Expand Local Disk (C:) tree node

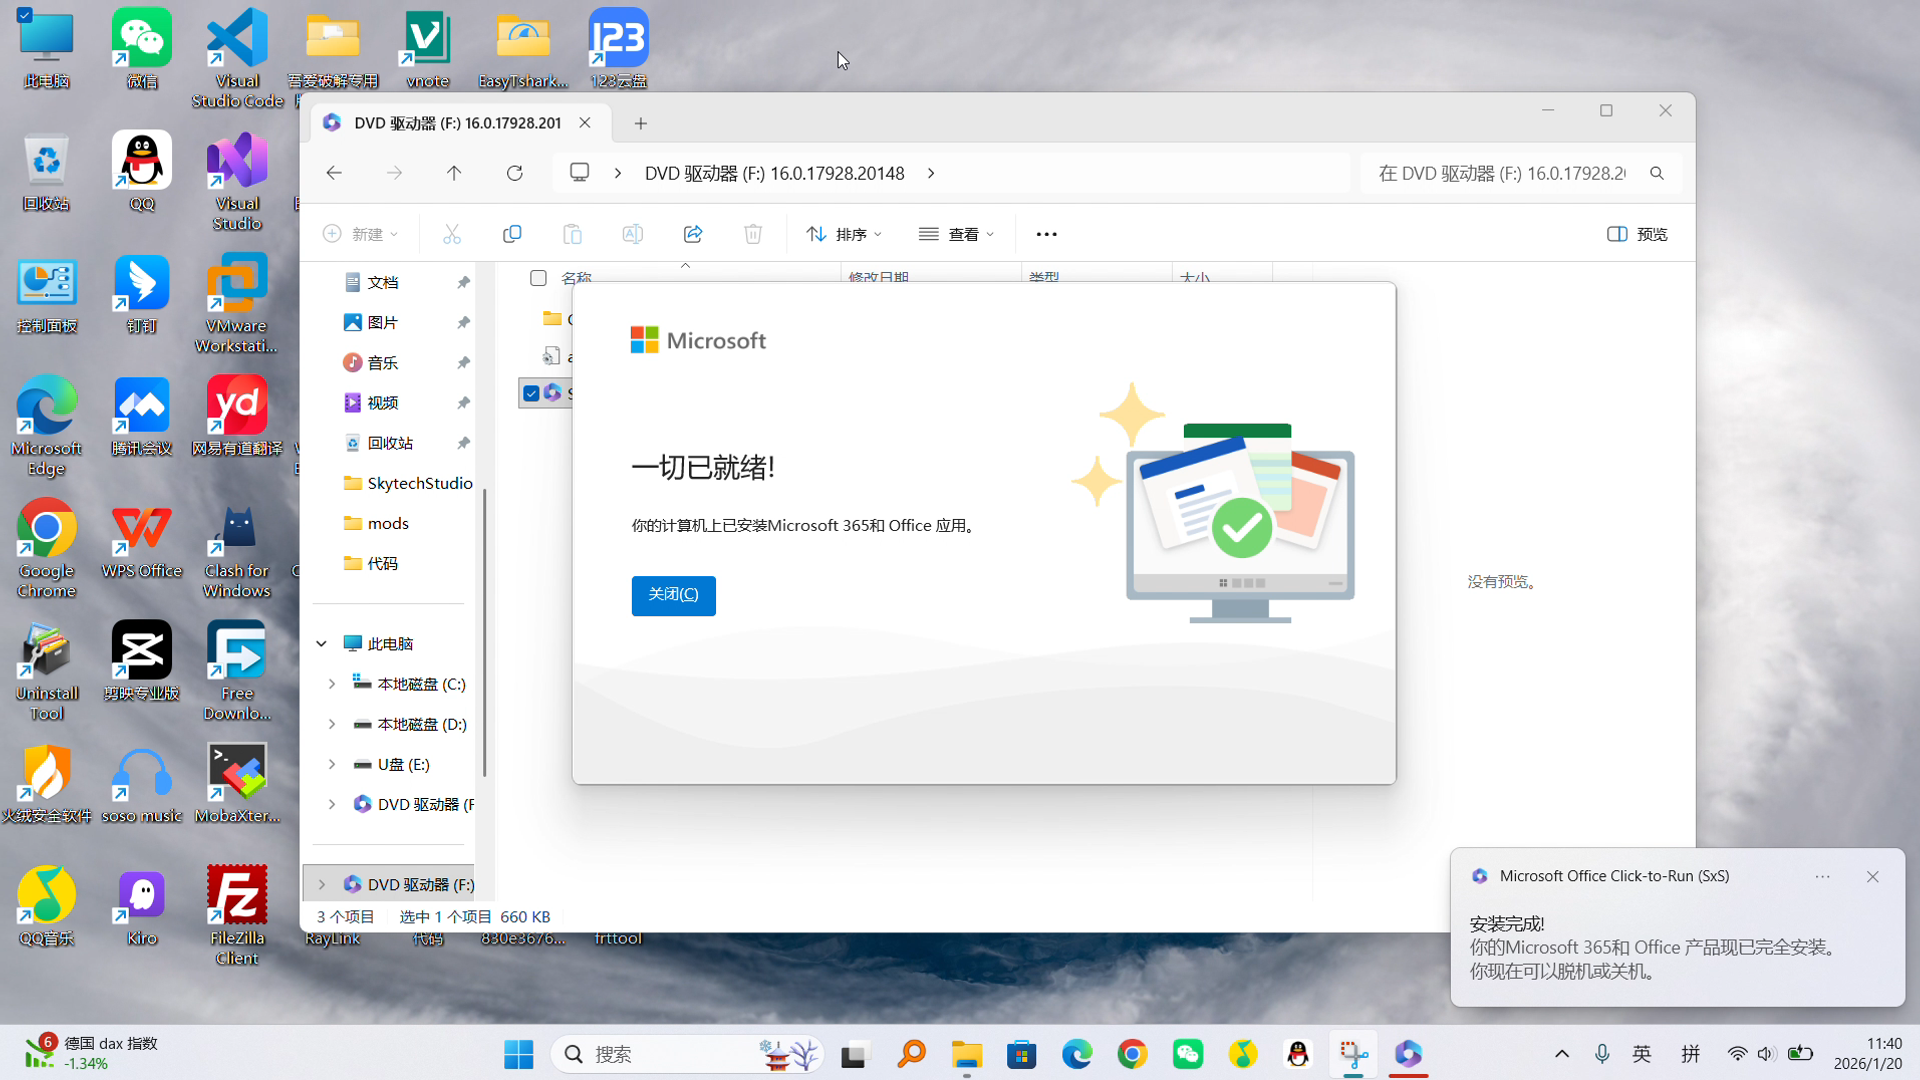[x=332, y=684]
